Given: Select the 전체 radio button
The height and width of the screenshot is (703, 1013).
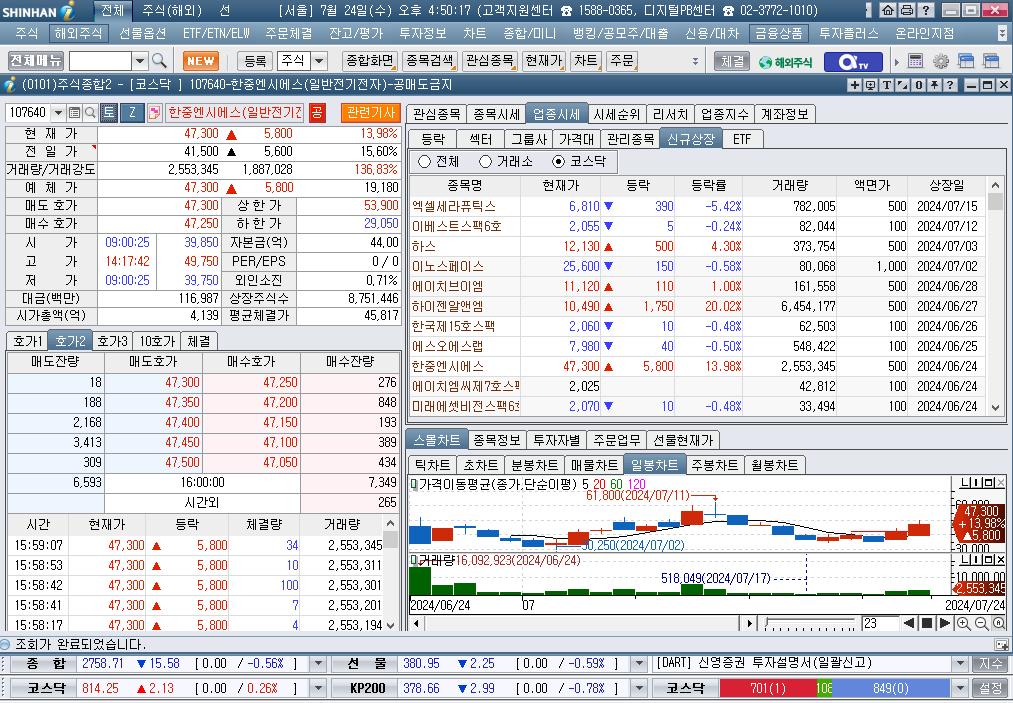Looking at the screenshot, I should (x=424, y=162).
